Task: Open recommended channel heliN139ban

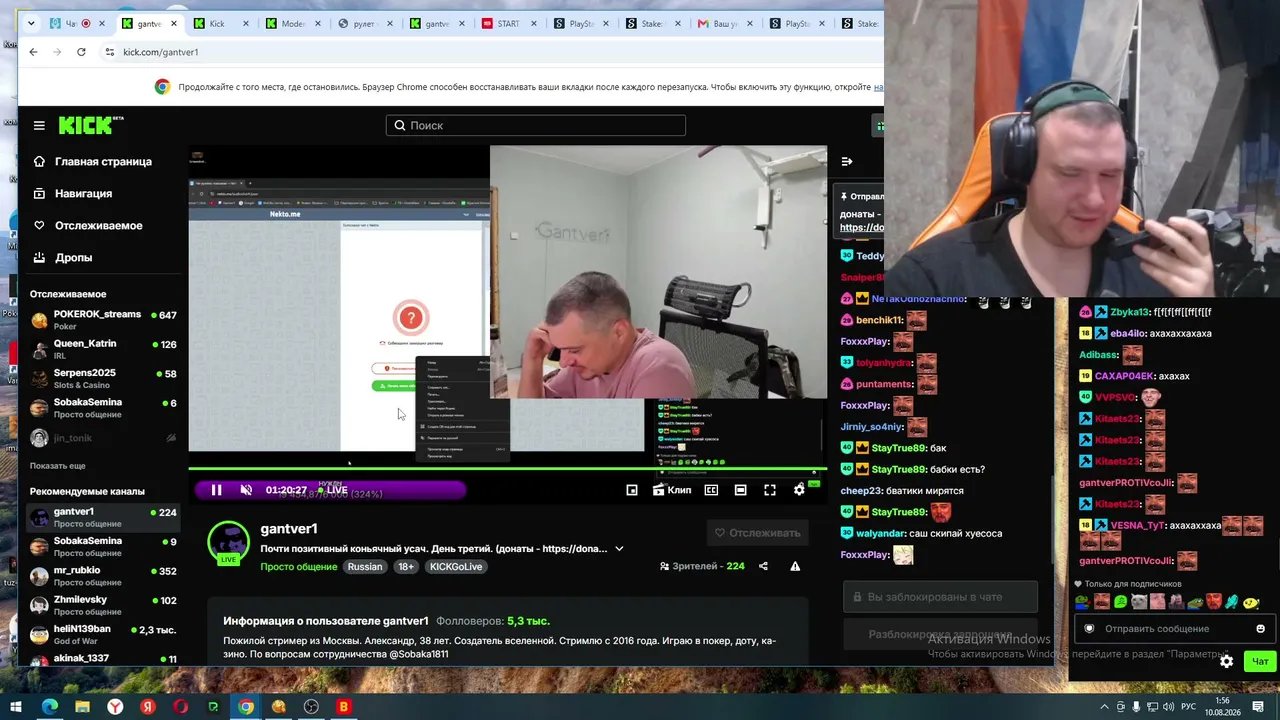Action: pyautogui.click(x=103, y=634)
